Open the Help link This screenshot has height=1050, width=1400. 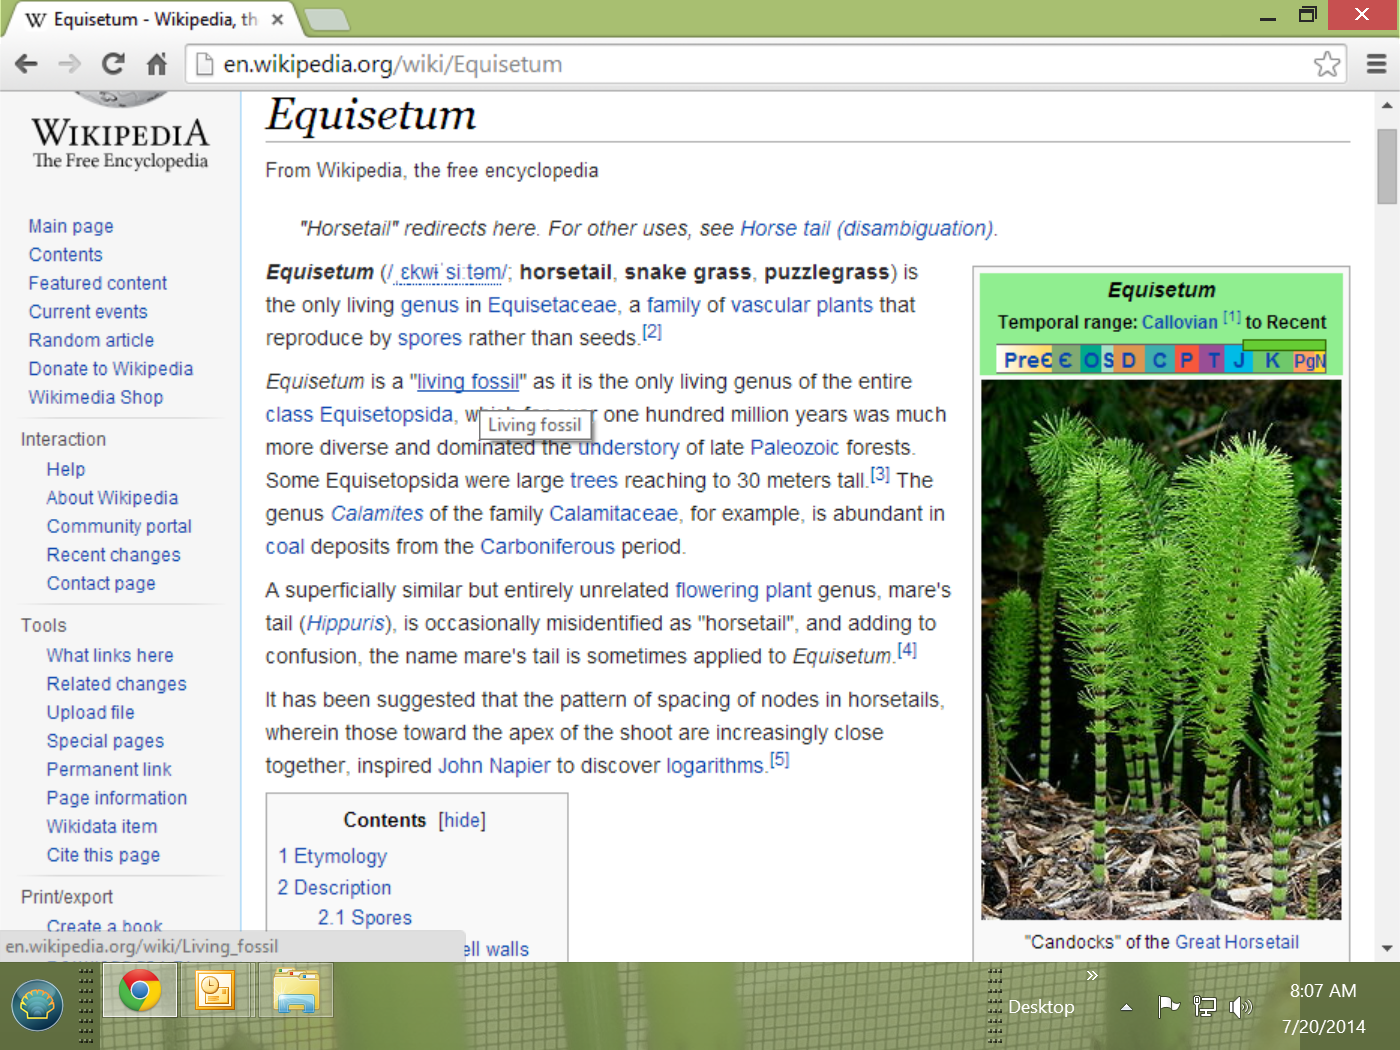(x=66, y=469)
